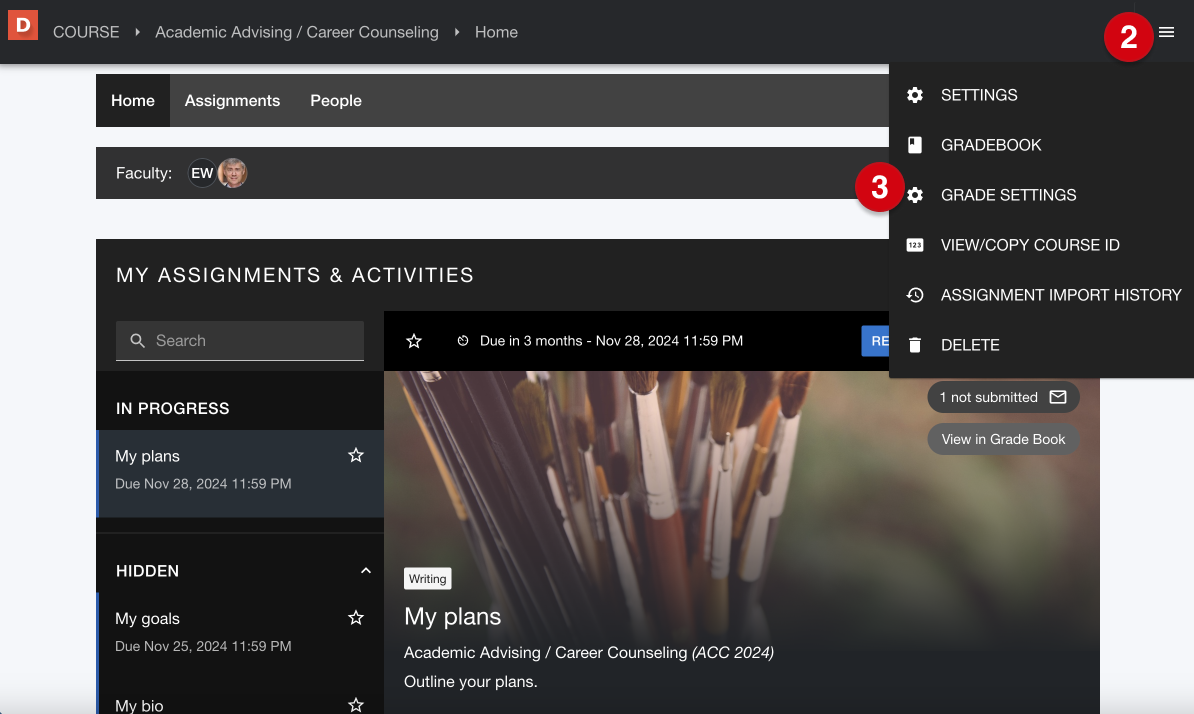1194x714 pixels.
Task: Collapse the Hidden section chevron
Action: 366,570
